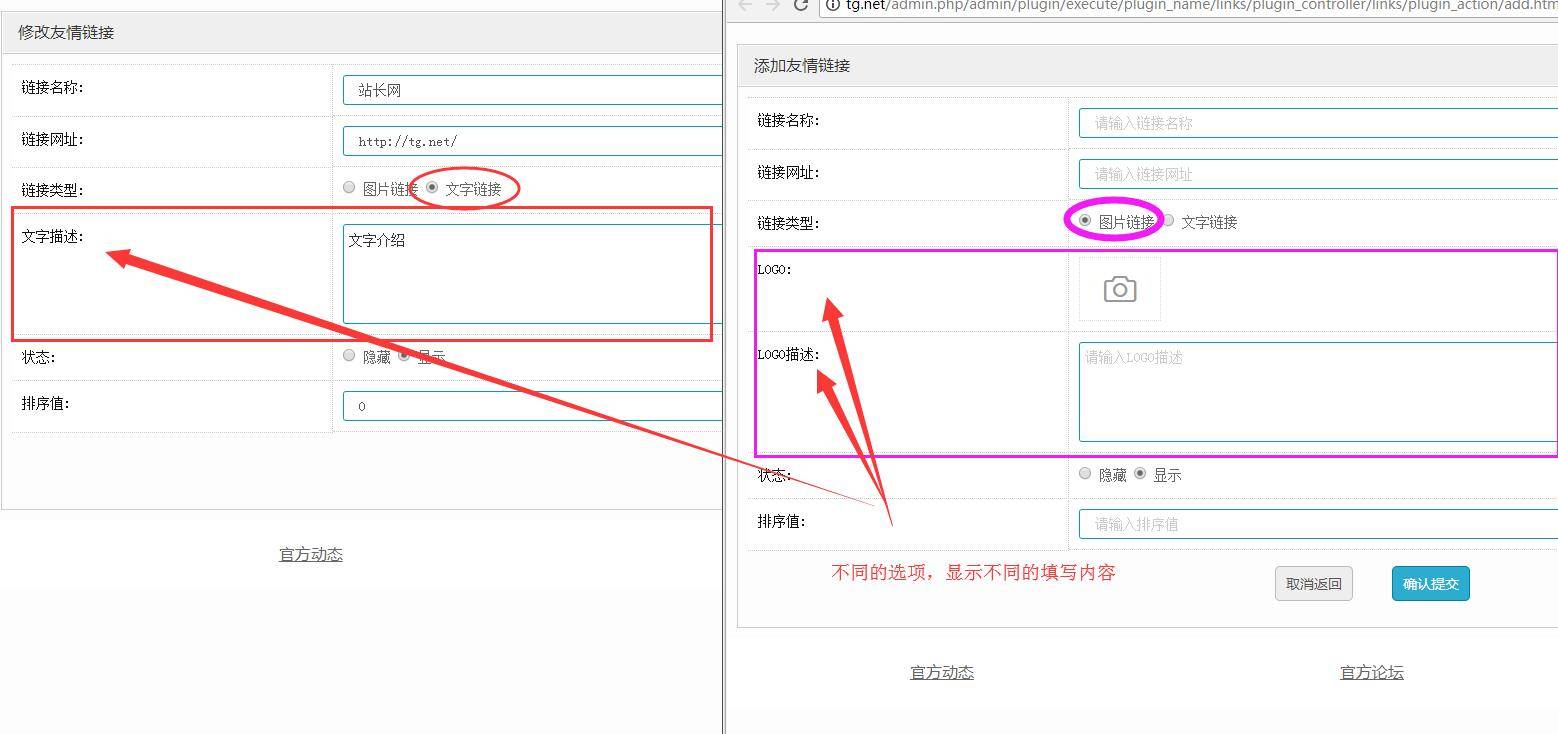Open the 官方论坛 link
The height and width of the screenshot is (734, 1558).
click(x=1371, y=672)
